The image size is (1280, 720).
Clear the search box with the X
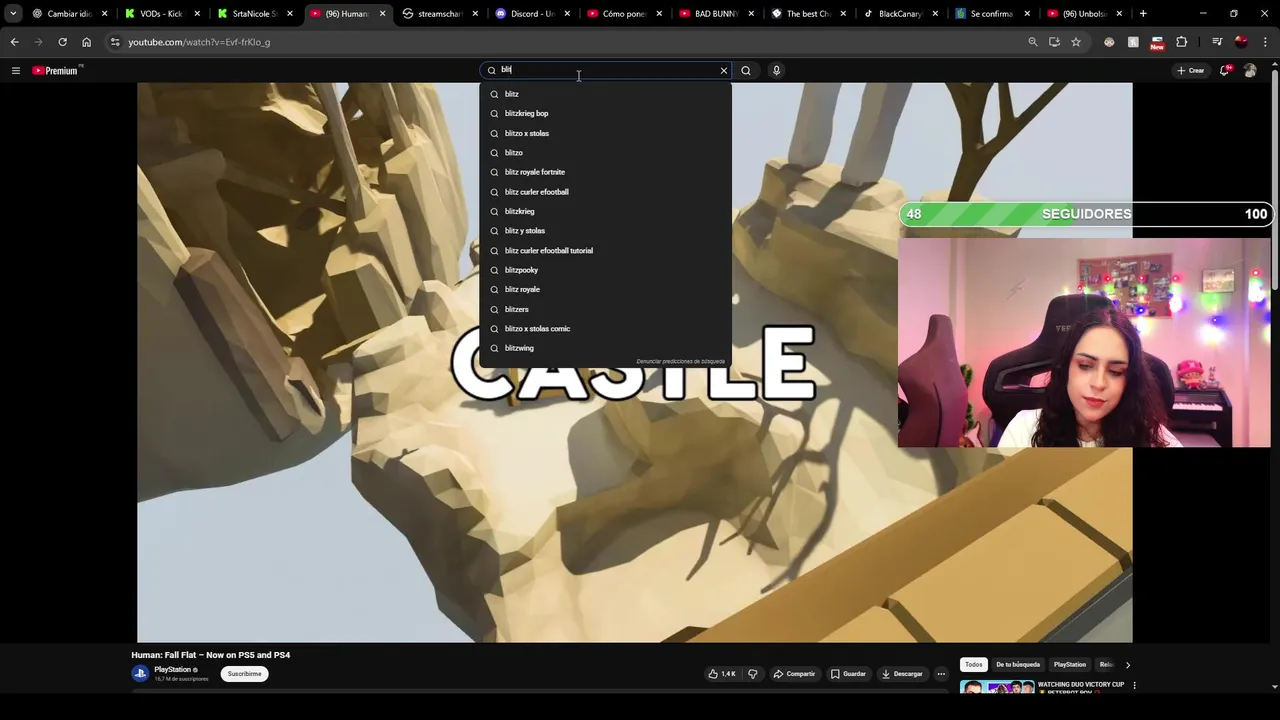pyautogui.click(x=724, y=70)
